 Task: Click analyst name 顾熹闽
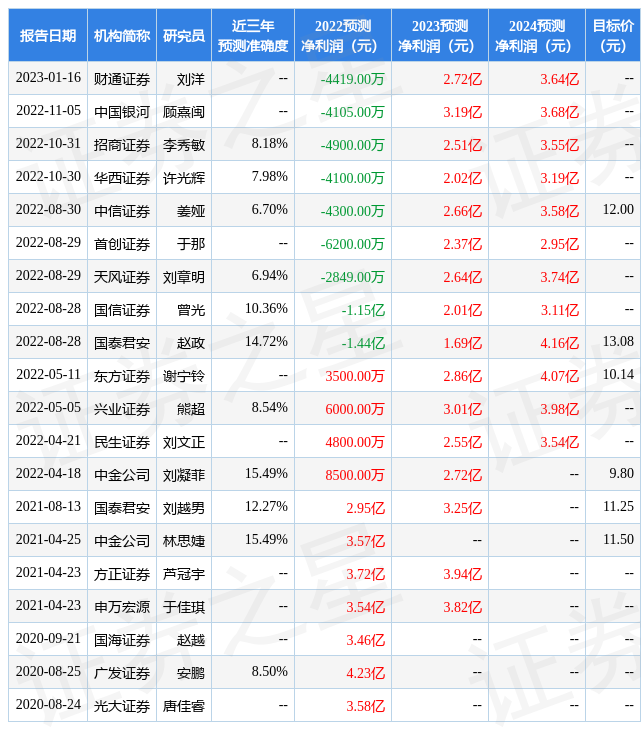click(184, 112)
